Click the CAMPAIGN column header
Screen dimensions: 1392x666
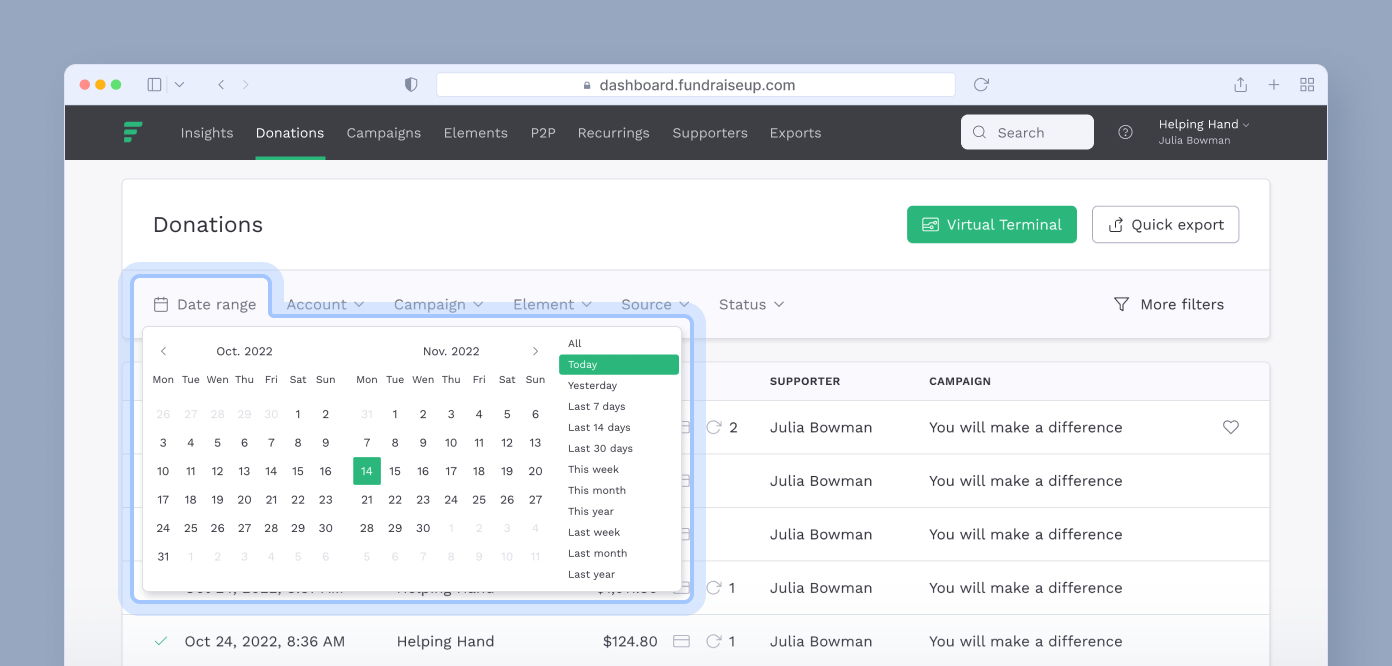pyautogui.click(x=960, y=381)
